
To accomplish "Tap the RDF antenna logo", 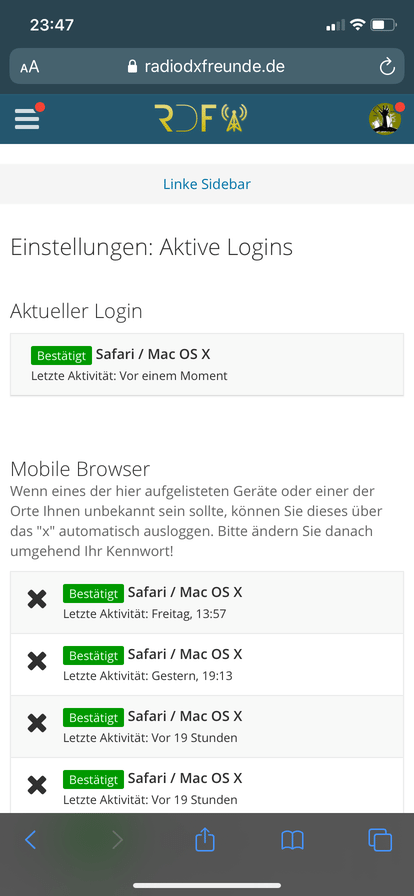I will 201,118.
